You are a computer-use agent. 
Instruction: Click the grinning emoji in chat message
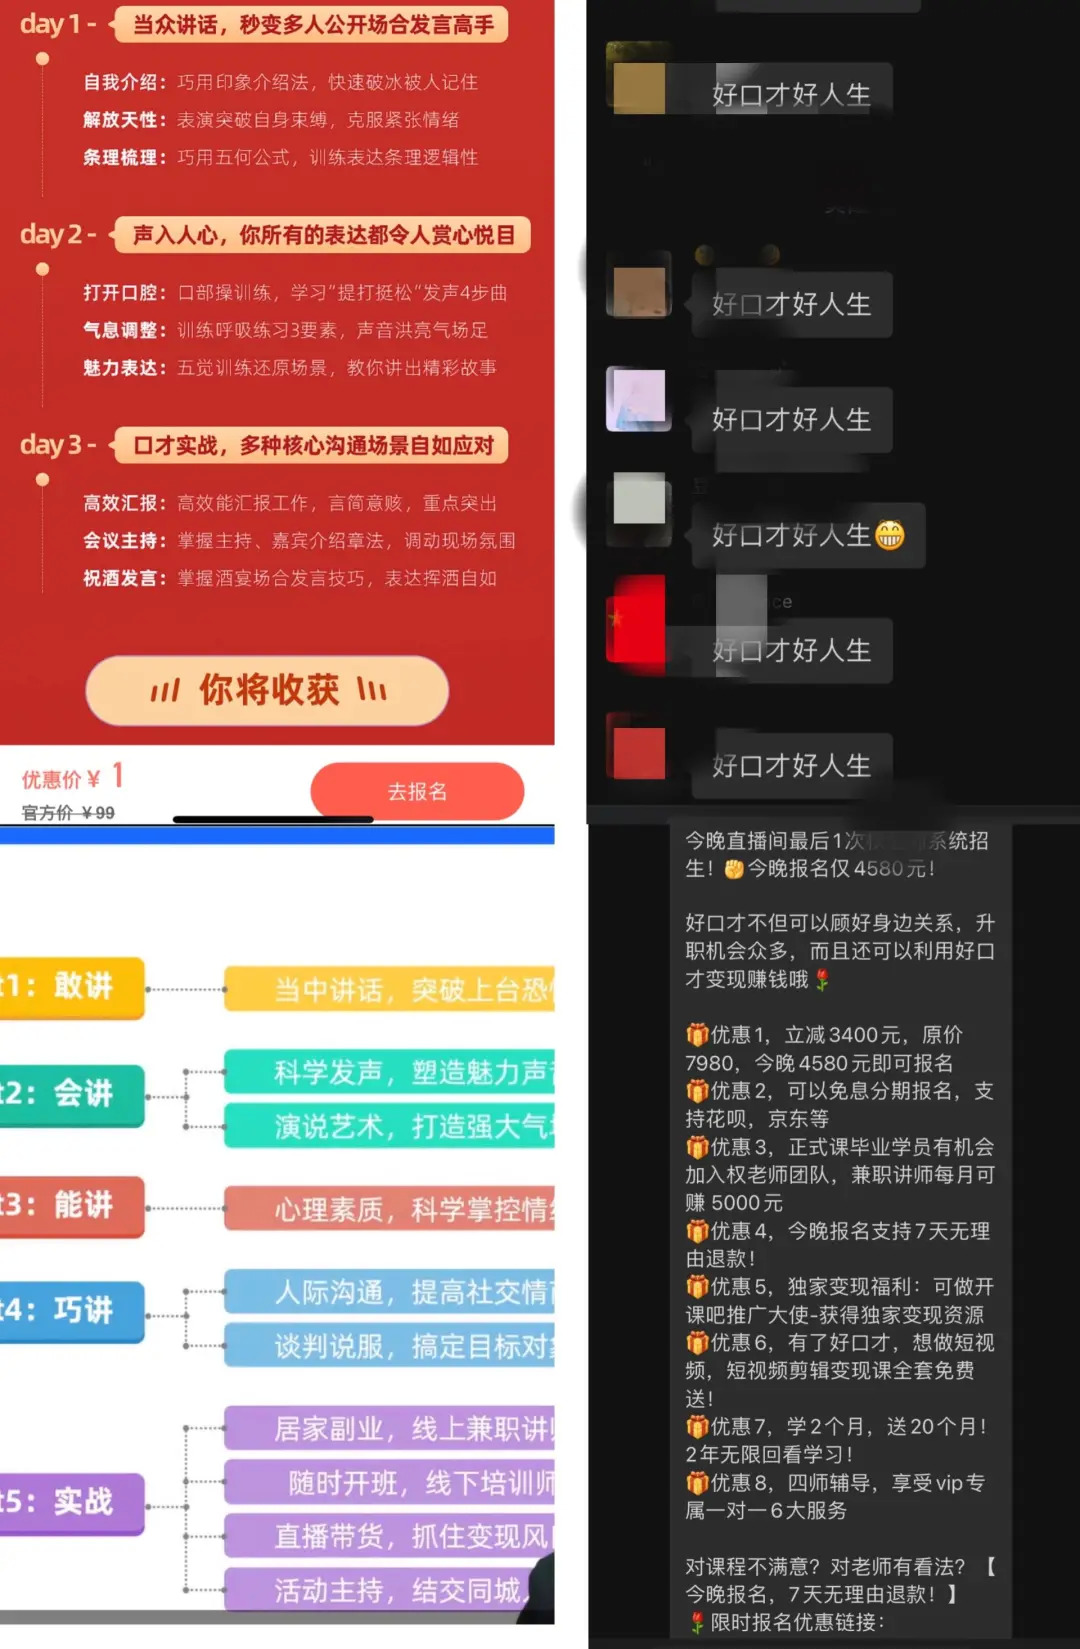pyautogui.click(x=889, y=536)
